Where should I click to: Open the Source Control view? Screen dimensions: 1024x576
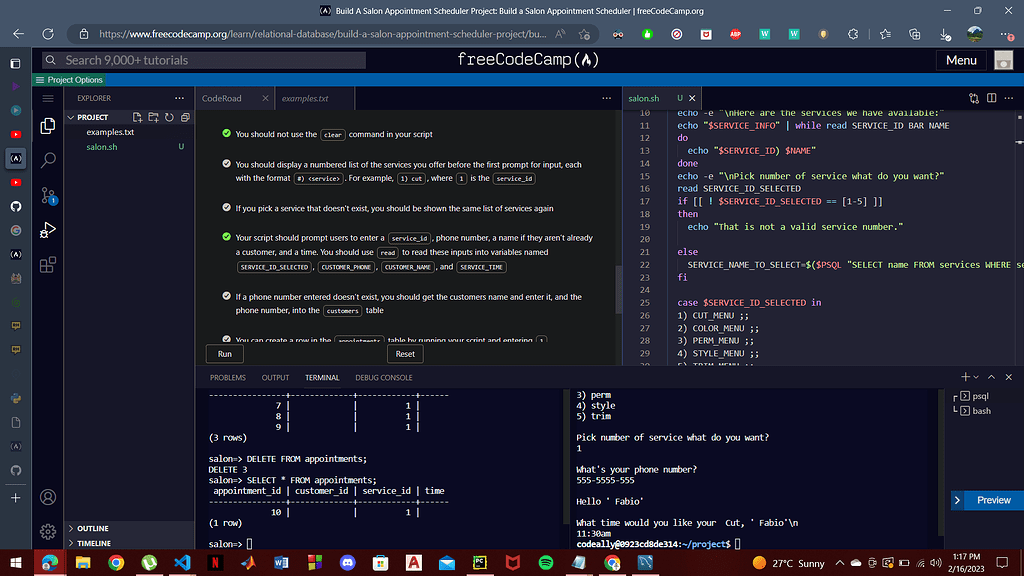[47, 195]
